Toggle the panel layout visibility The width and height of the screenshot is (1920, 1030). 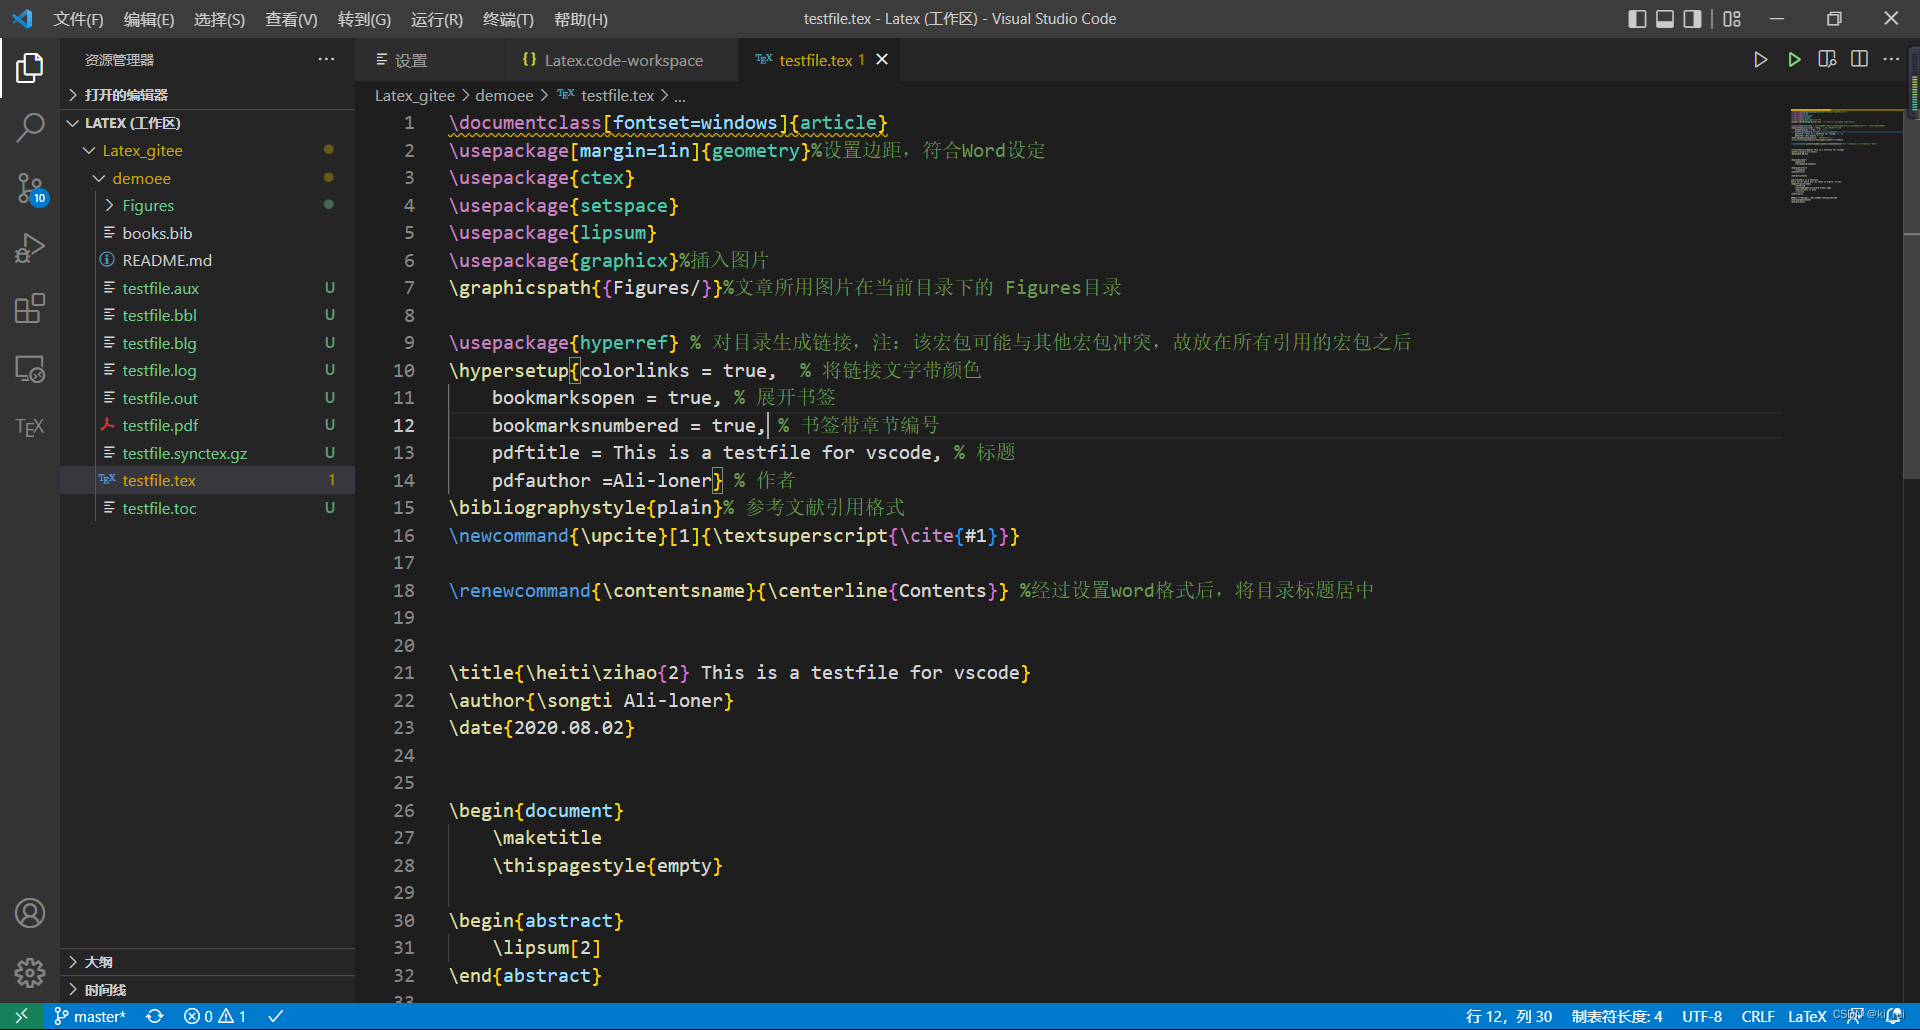1664,18
